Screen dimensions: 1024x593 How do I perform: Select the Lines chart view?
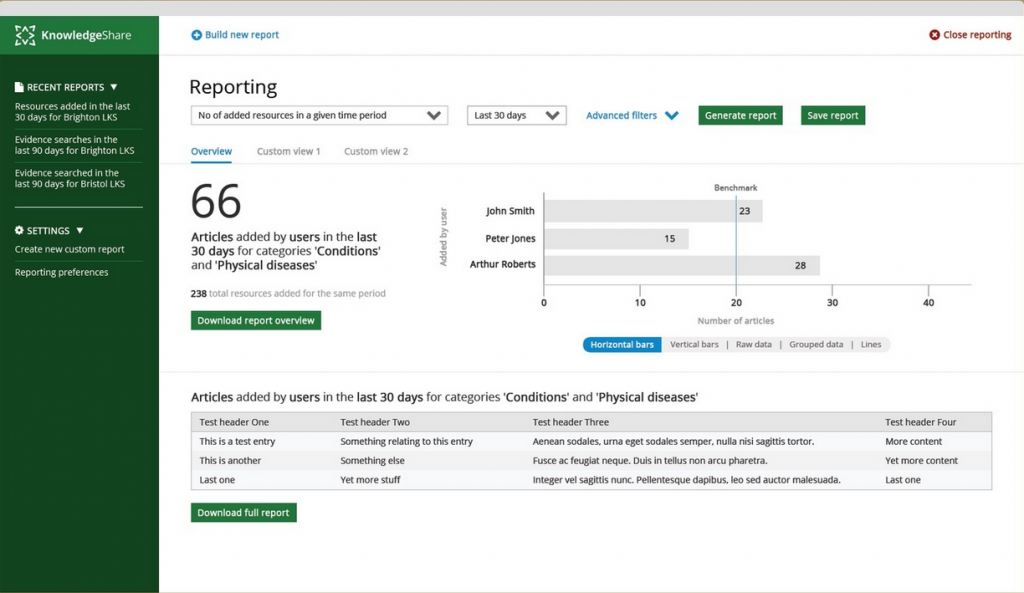click(x=870, y=344)
